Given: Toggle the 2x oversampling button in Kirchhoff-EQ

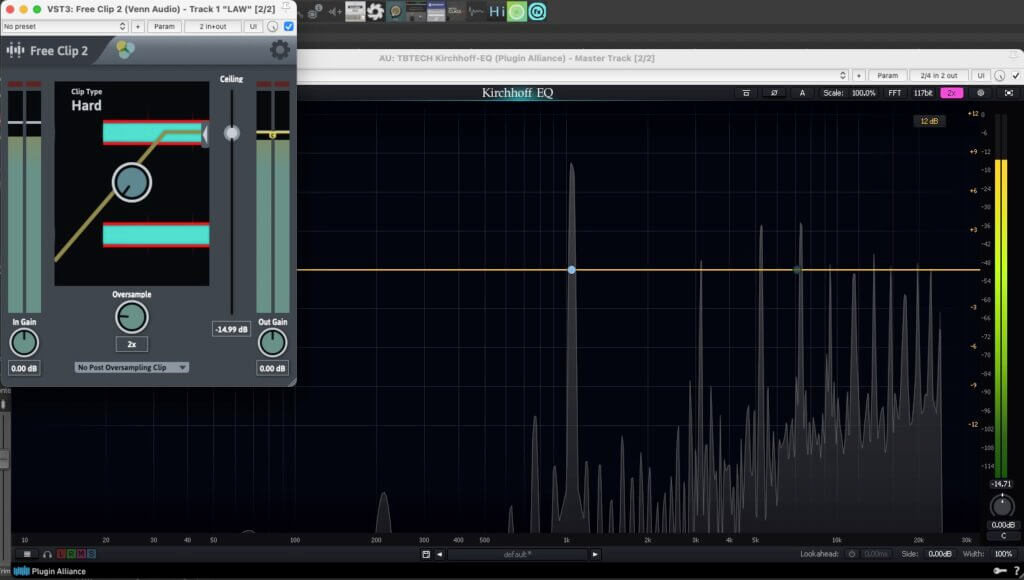Looking at the screenshot, I should point(951,93).
